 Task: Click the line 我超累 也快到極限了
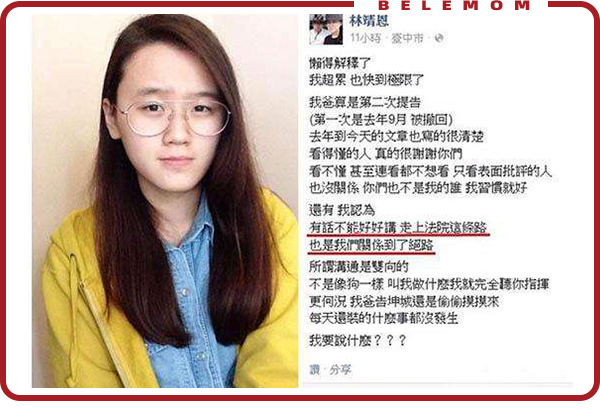[366, 80]
